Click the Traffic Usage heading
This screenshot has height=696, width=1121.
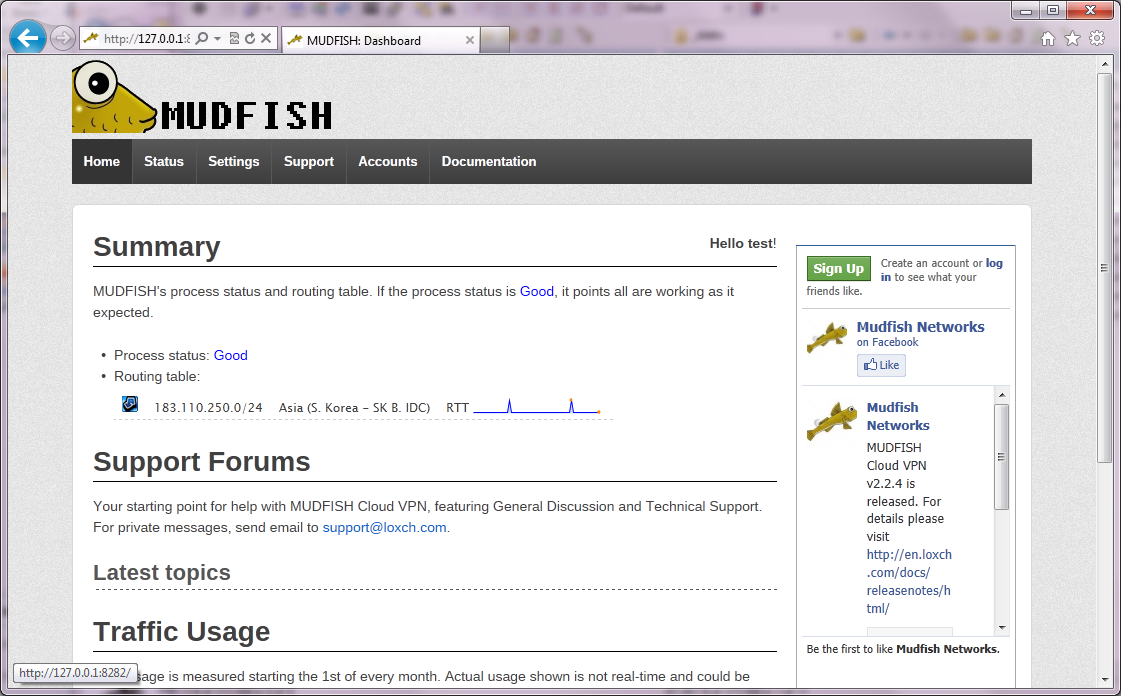pyautogui.click(x=182, y=632)
